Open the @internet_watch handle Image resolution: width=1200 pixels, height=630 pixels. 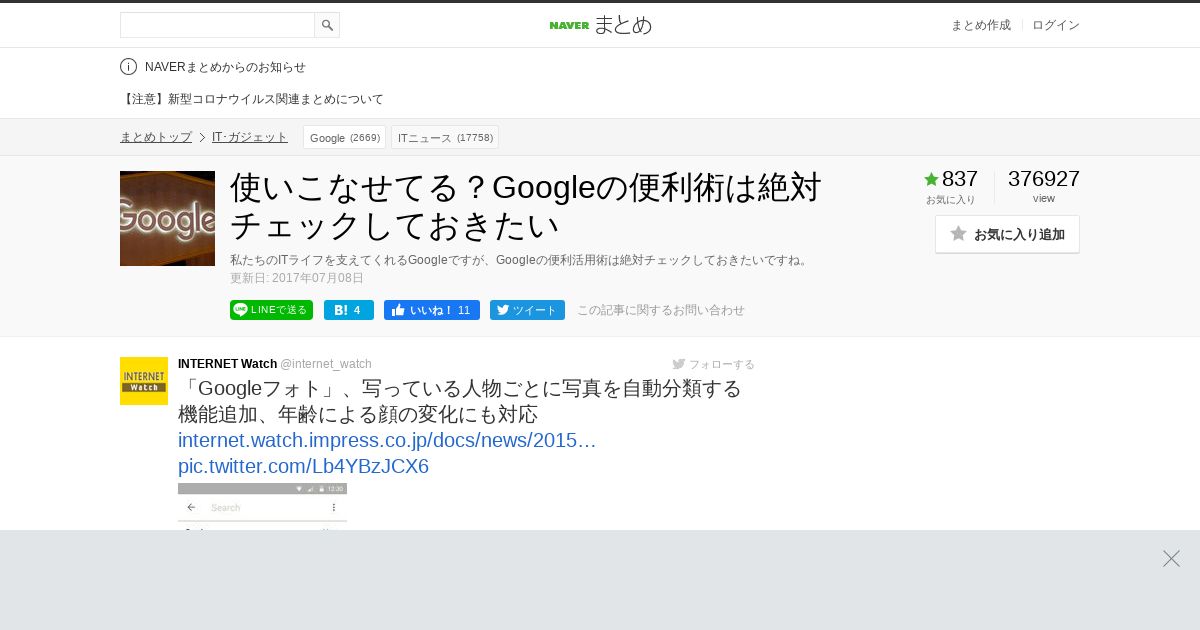click(326, 364)
